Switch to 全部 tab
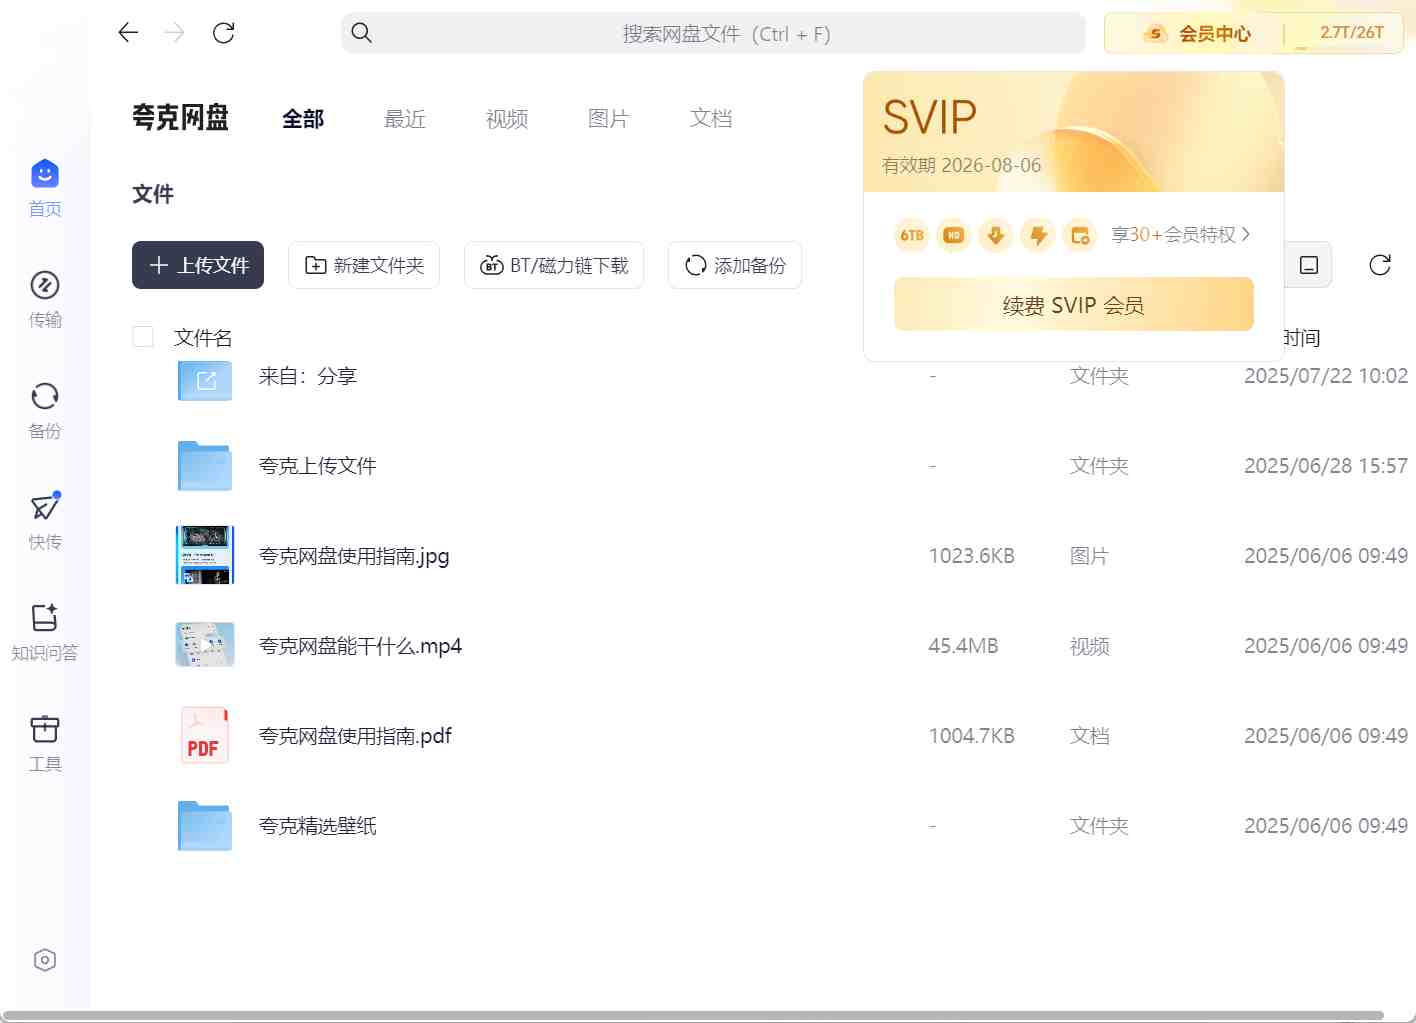Image resolution: width=1416 pixels, height=1023 pixels. point(303,119)
